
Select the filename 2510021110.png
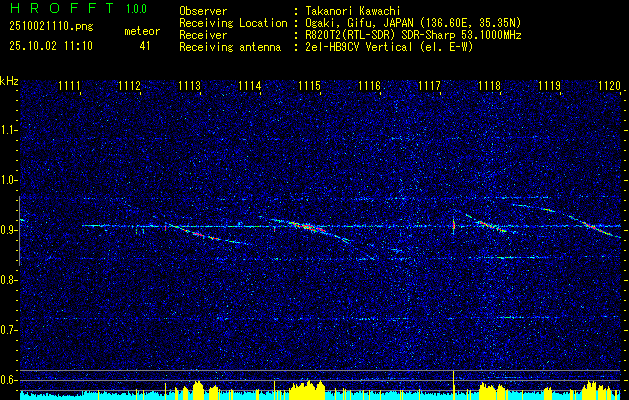click(x=51, y=26)
